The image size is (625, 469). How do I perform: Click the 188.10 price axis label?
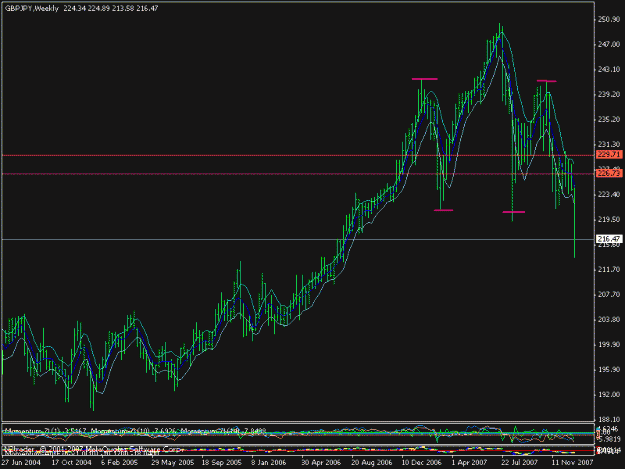click(x=609, y=420)
